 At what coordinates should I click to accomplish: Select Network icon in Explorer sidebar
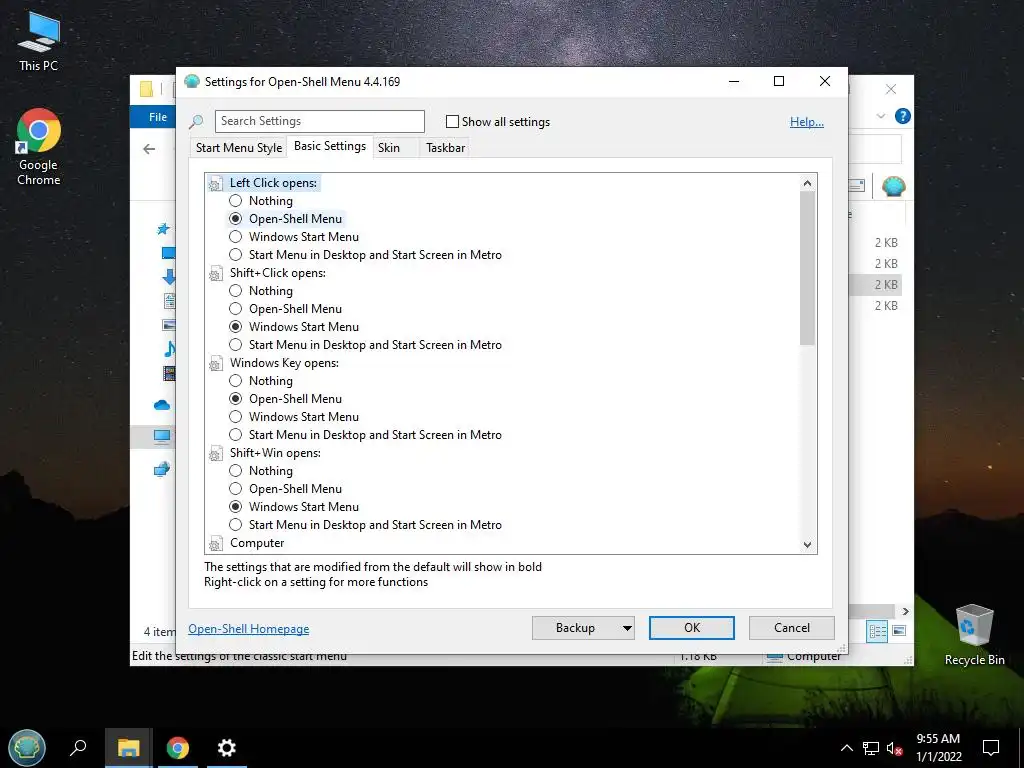pyautogui.click(x=162, y=469)
